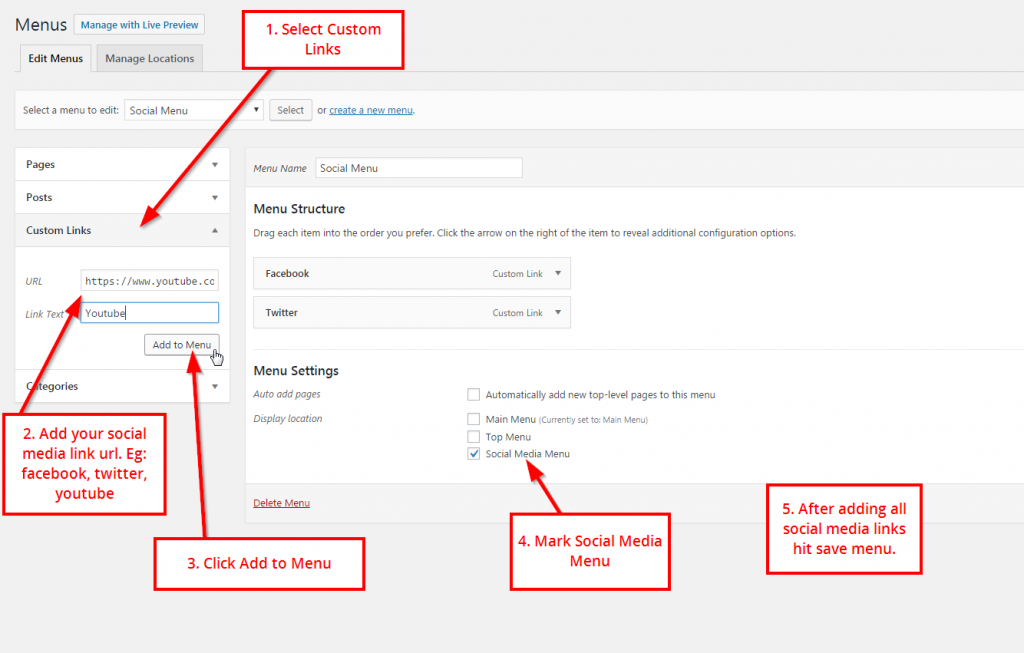Enable automatically add new top-level pages
This screenshot has height=653, width=1024.
pos(474,394)
